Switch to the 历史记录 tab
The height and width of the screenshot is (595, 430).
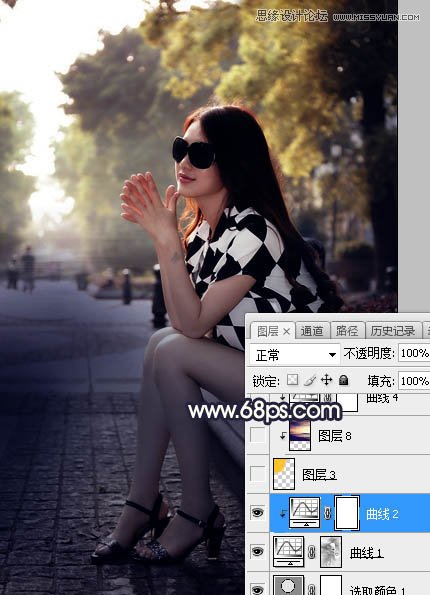coord(393,331)
